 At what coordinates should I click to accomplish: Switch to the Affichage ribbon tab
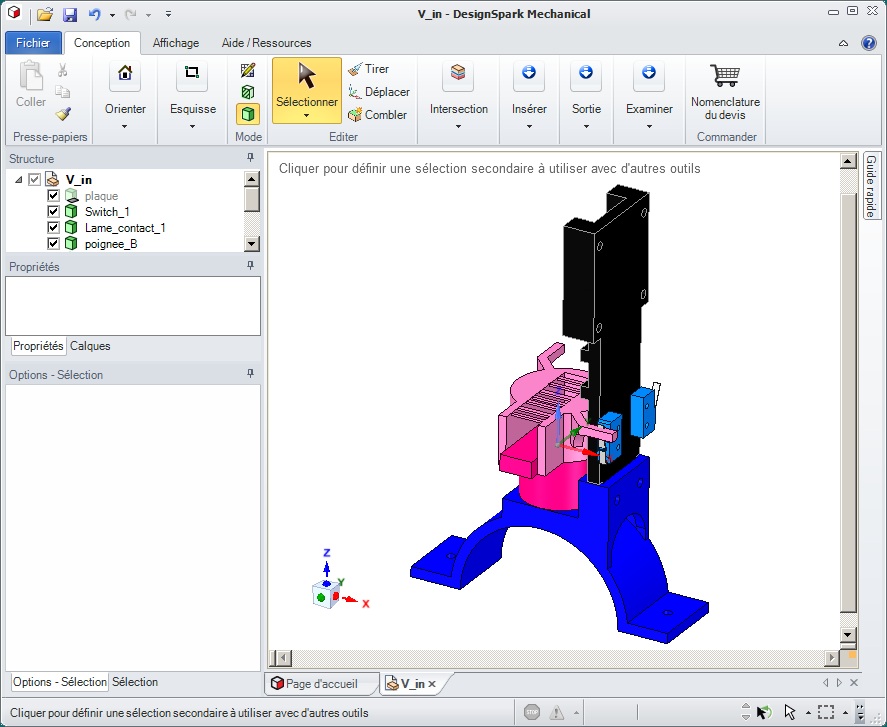[x=176, y=43]
